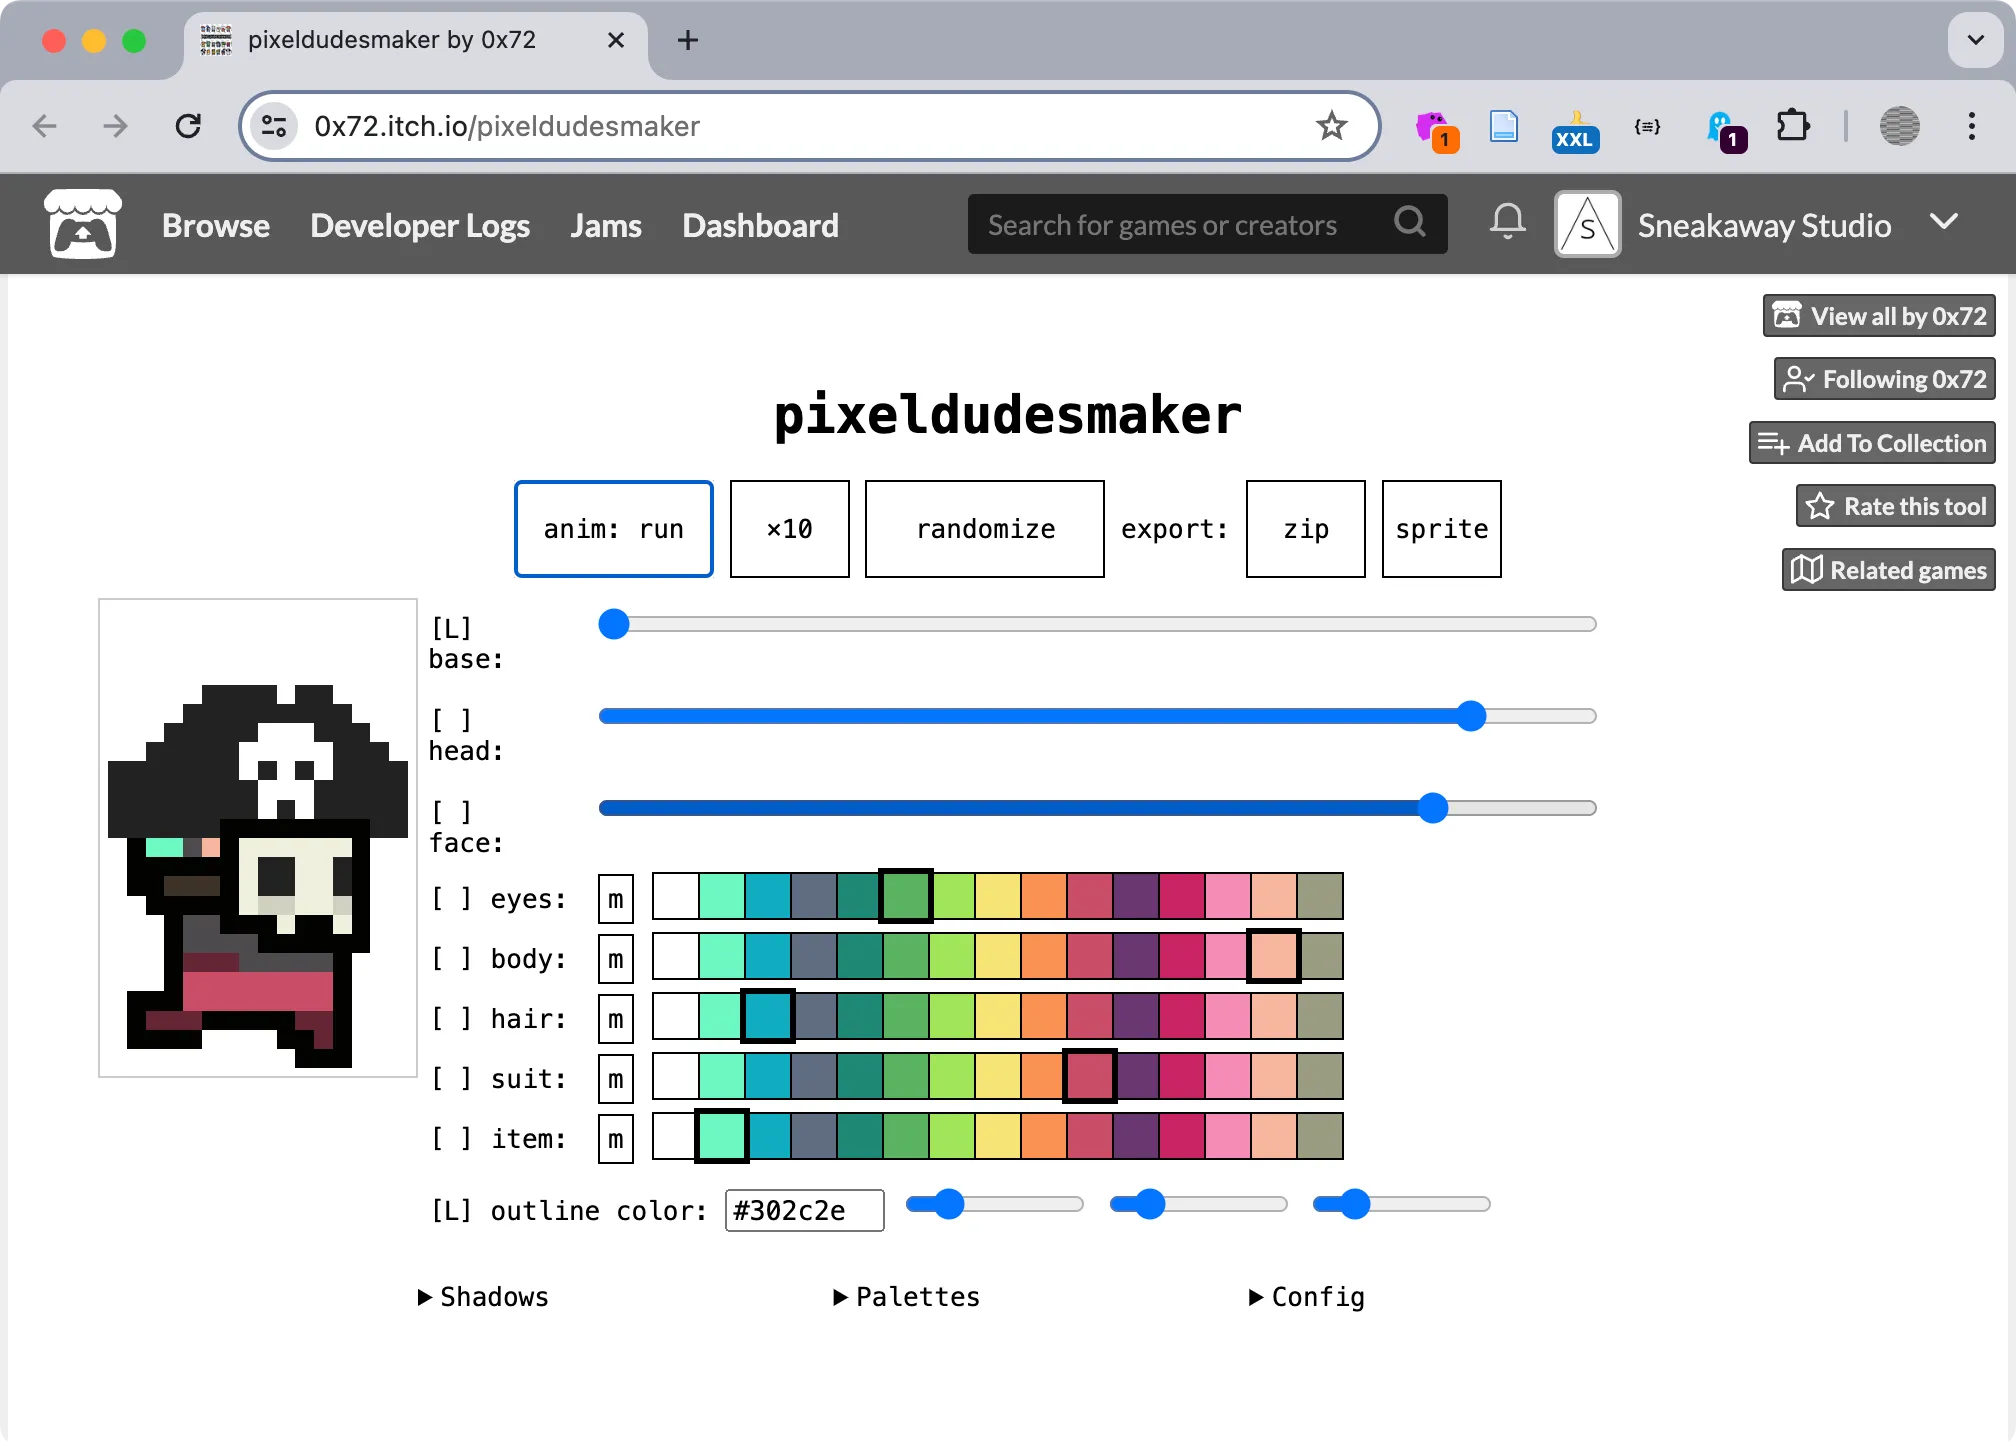Click the Sneakaway Studio avatar icon

(x=1586, y=223)
